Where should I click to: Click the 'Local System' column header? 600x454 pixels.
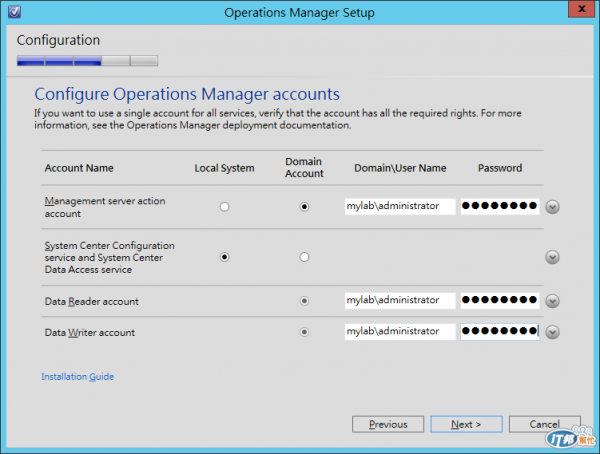tap(224, 168)
